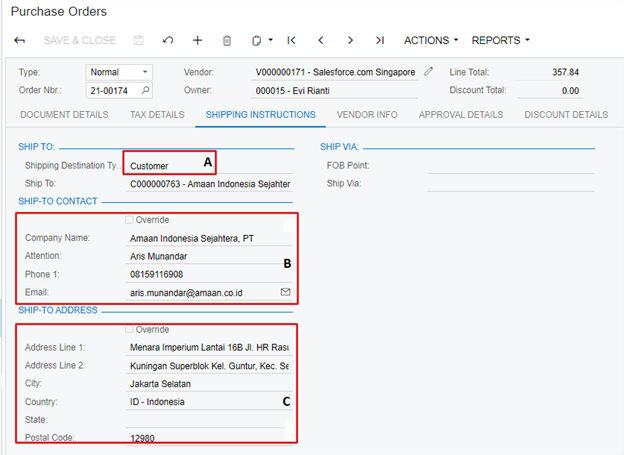The height and width of the screenshot is (455, 624).
Task: Jump to the last record
Action: click(380, 40)
